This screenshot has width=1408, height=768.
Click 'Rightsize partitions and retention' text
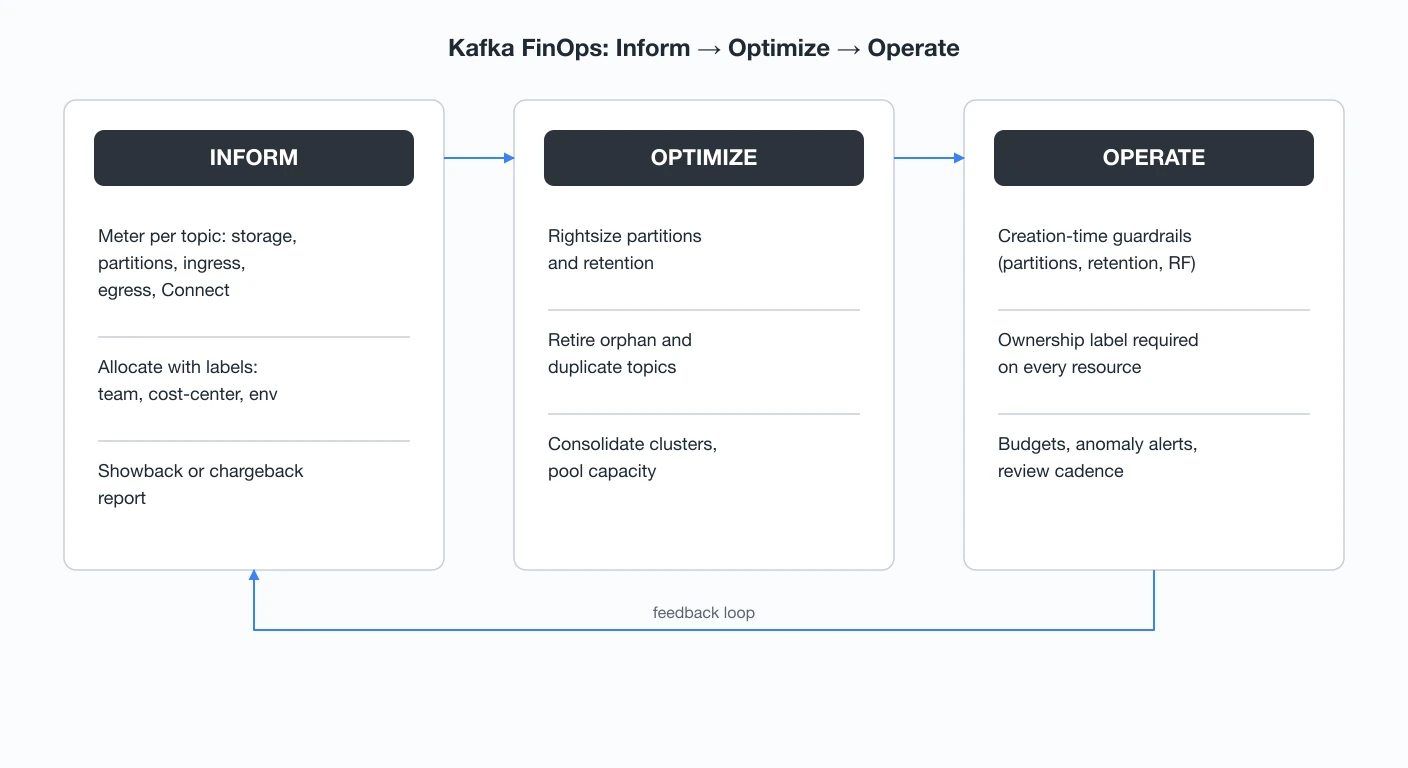[625, 249]
